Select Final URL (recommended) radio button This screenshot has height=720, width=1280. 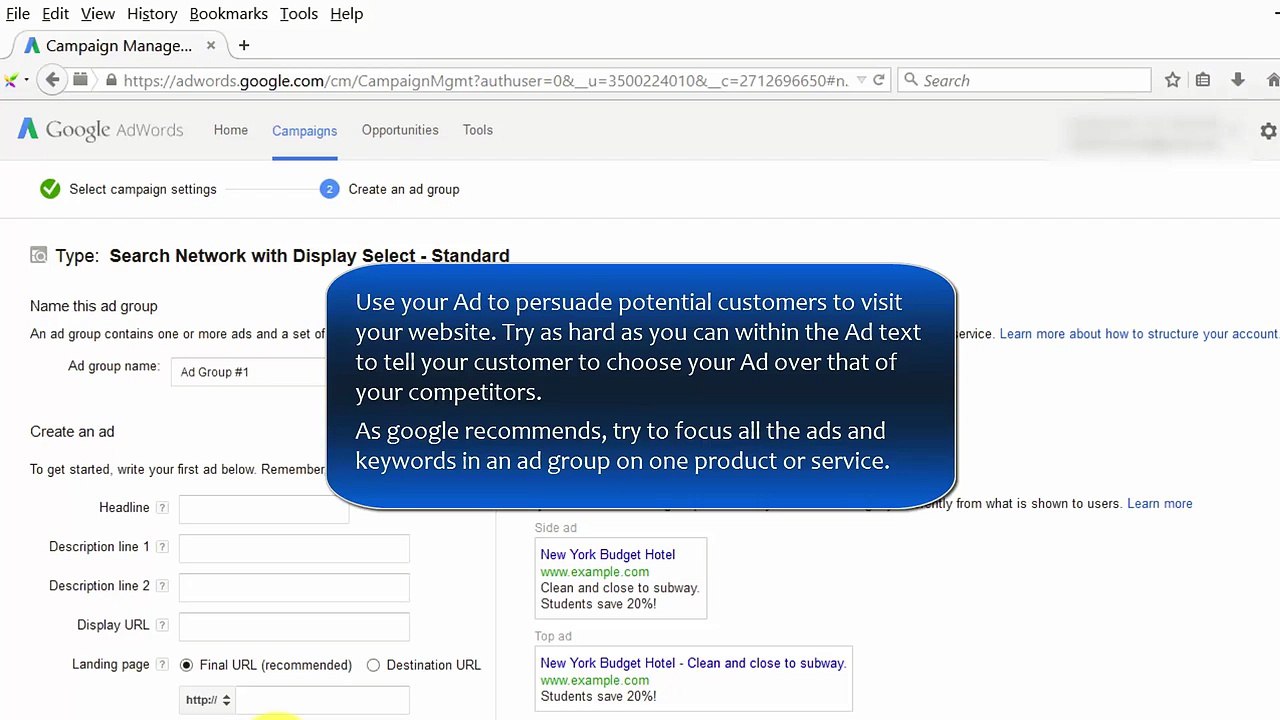tap(186, 665)
